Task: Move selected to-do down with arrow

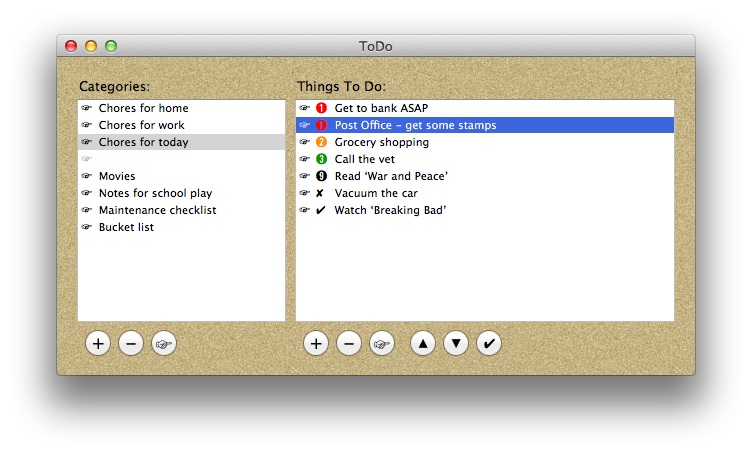Action: 456,343
